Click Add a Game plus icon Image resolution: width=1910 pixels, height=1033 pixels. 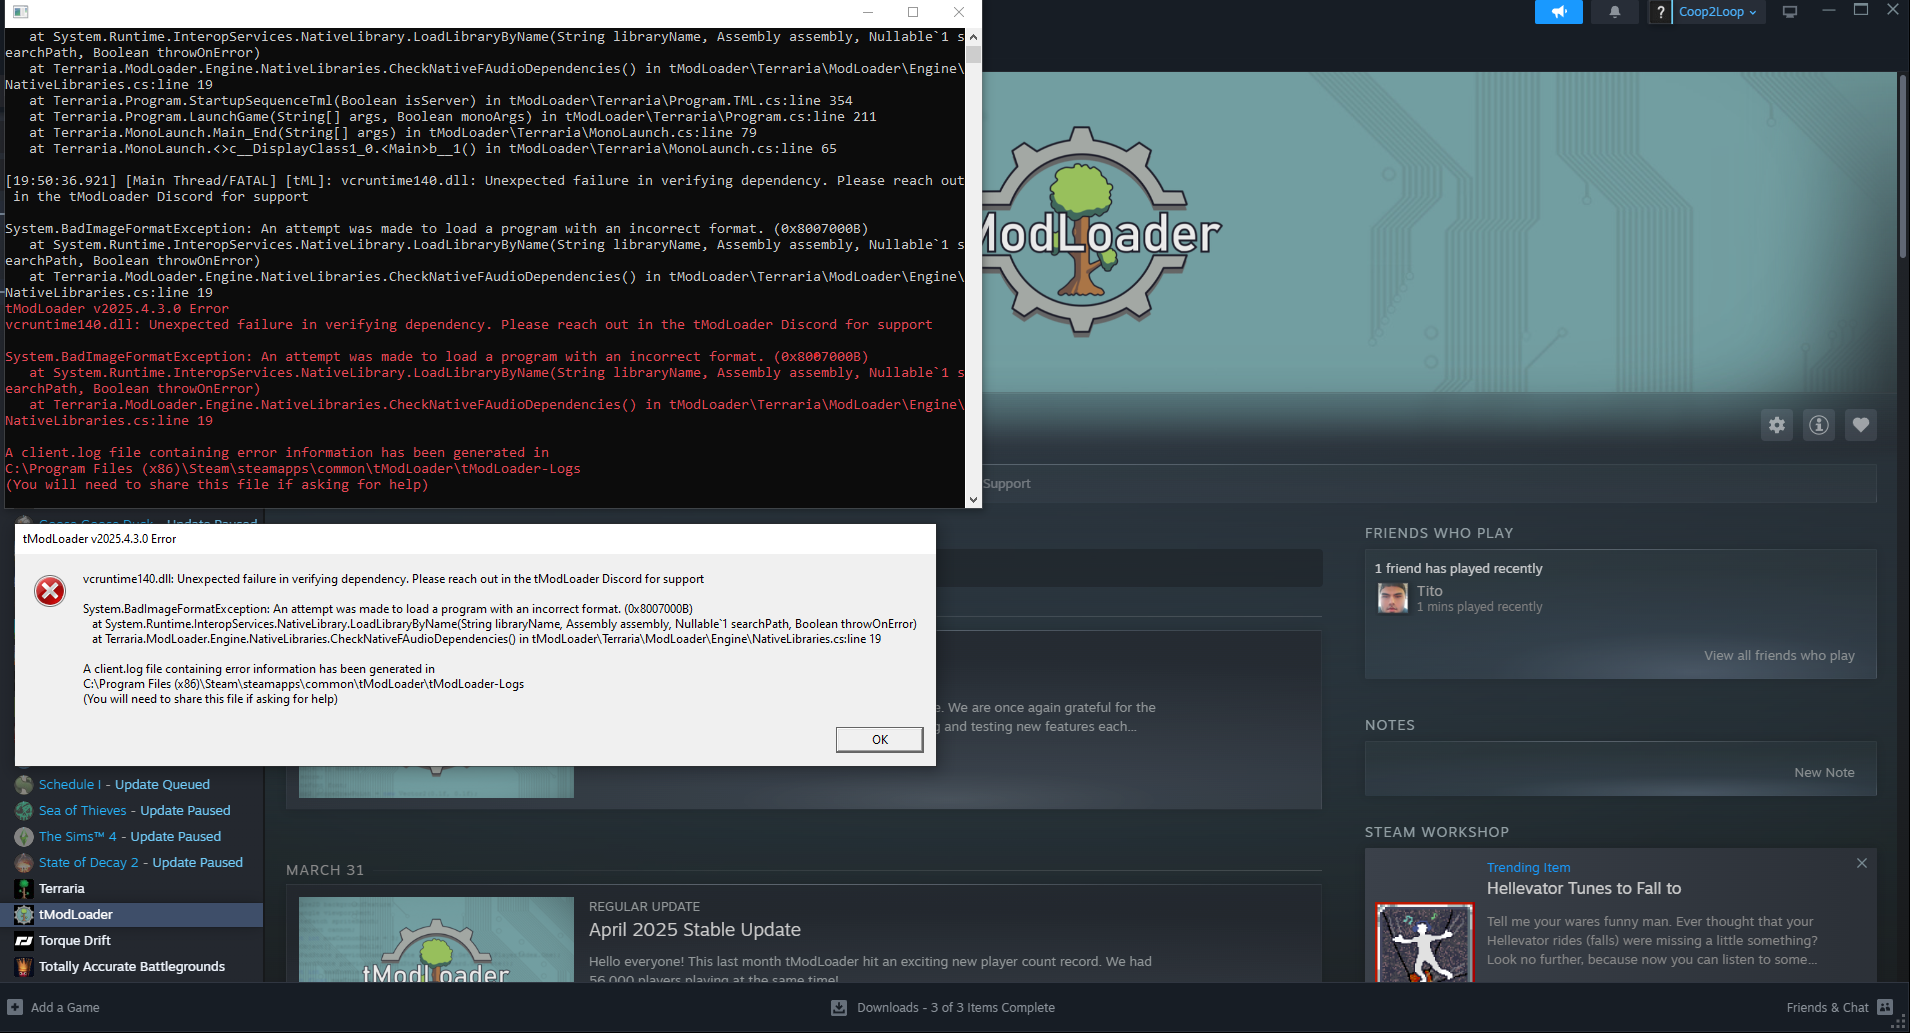point(15,1007)
